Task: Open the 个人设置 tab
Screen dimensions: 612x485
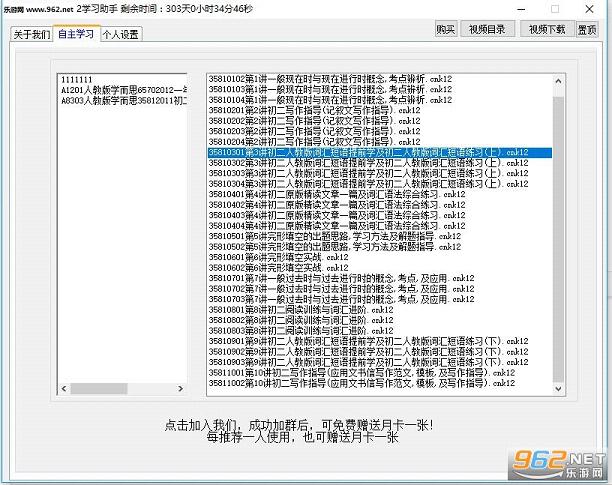Action: [121, 34]
